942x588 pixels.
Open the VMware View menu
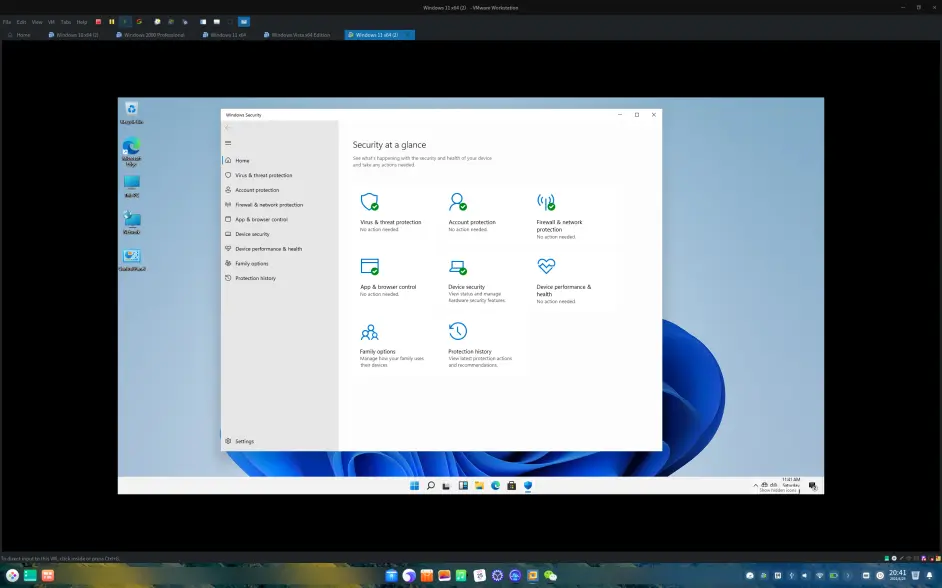pyautogui.click(x=37, y=22)
